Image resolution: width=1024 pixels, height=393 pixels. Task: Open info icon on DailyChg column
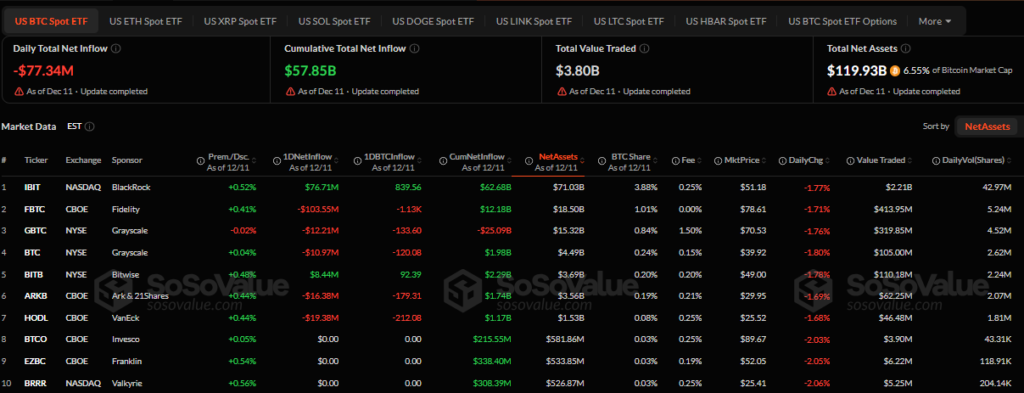782,161
